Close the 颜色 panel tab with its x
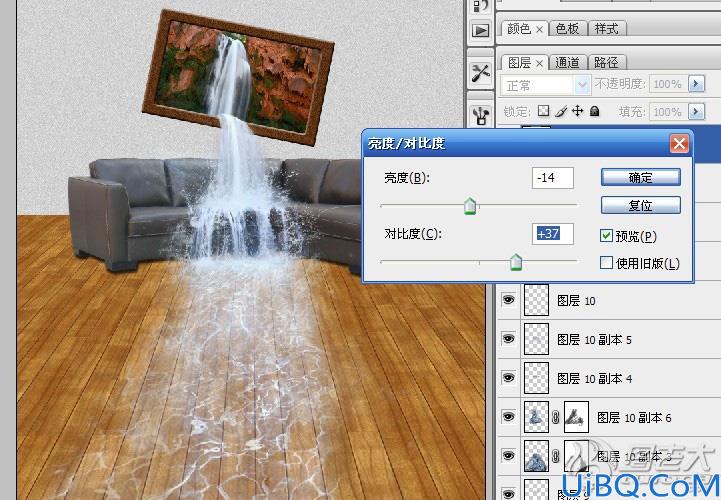This screenshot has height=500, width=721. (x=539, y=29)
